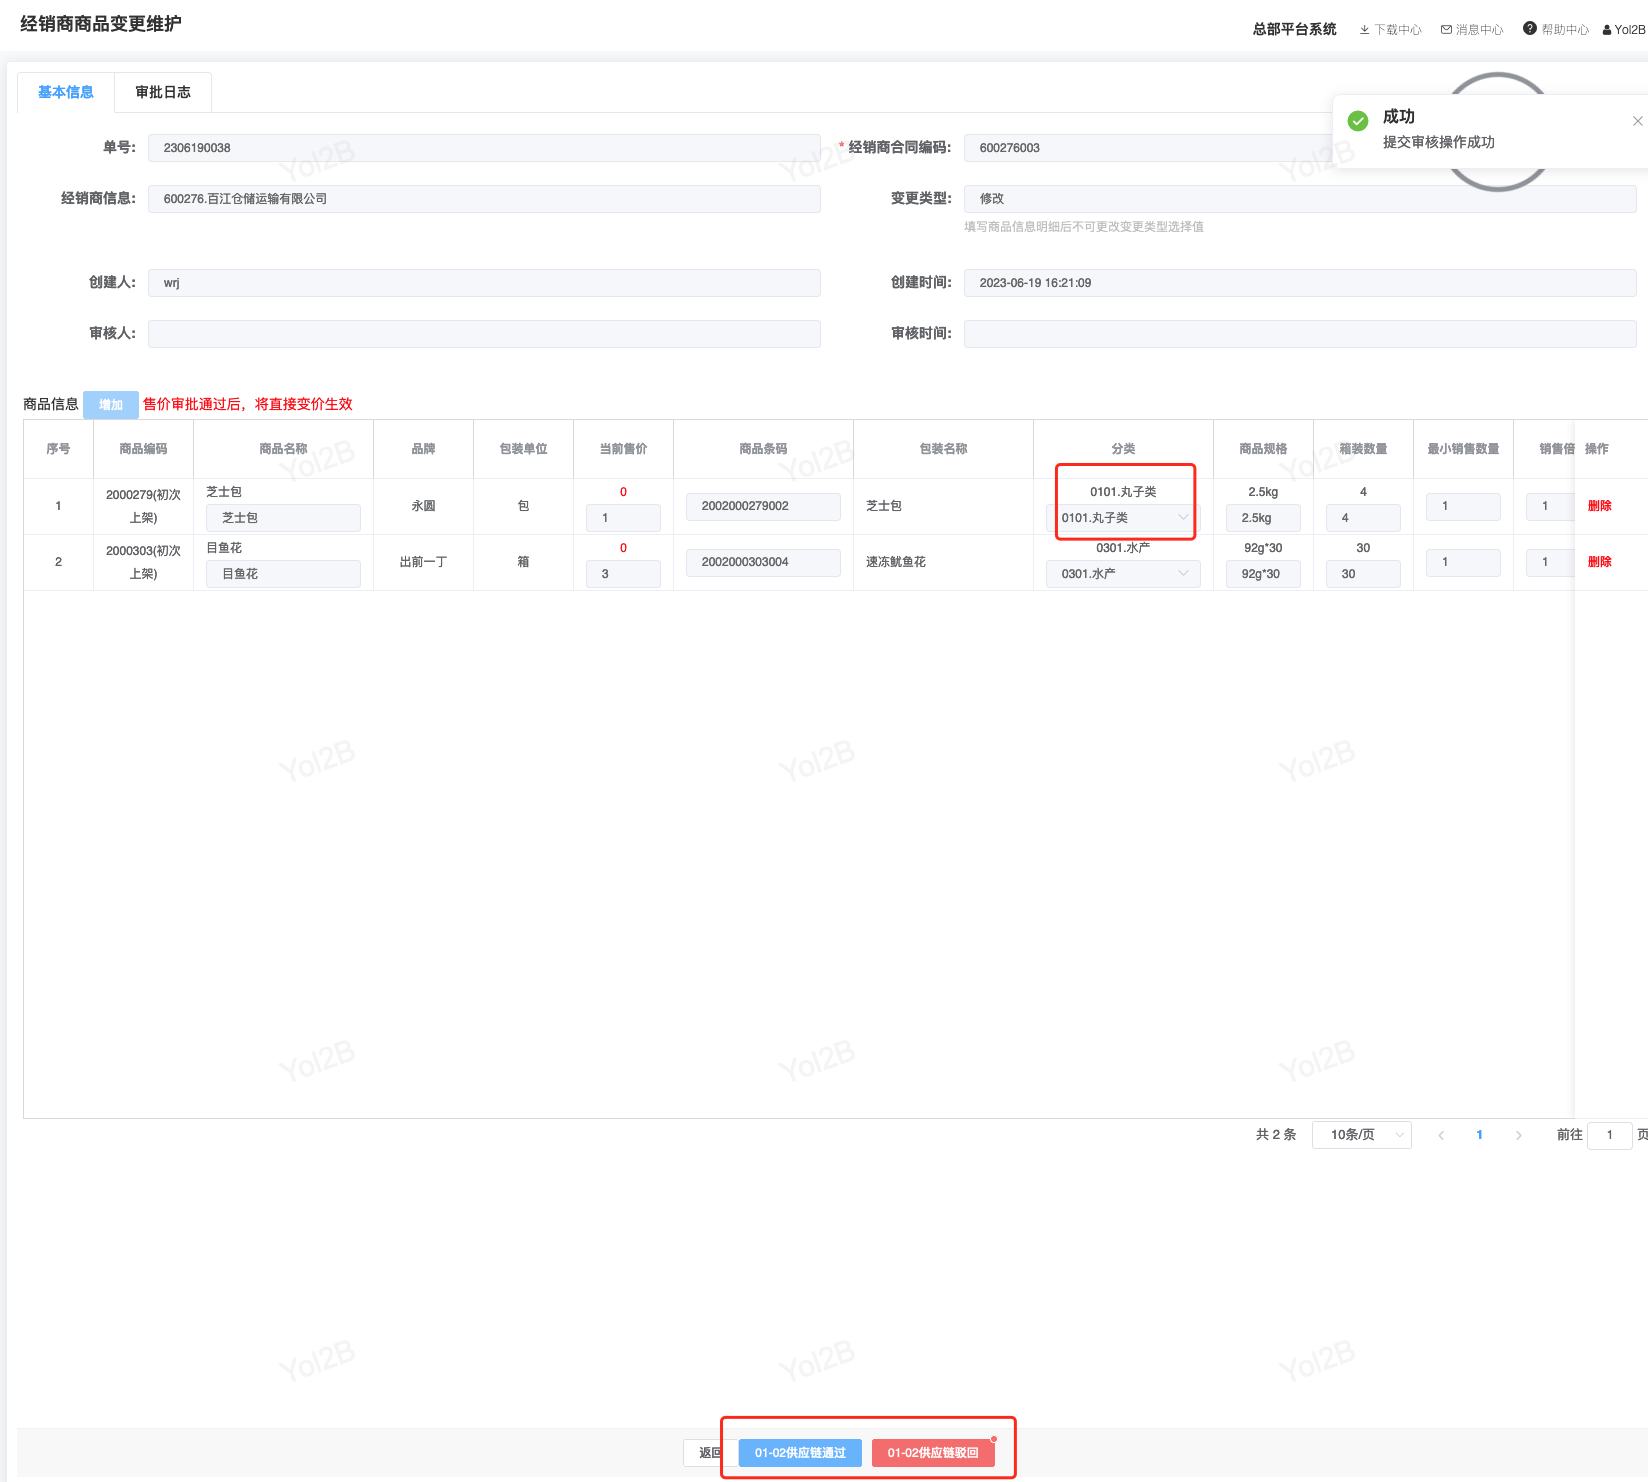Click 01-02供应链驳回 reject button
The height and width of the screenshot is (1482, 1648).
(x=933, y=1453)
